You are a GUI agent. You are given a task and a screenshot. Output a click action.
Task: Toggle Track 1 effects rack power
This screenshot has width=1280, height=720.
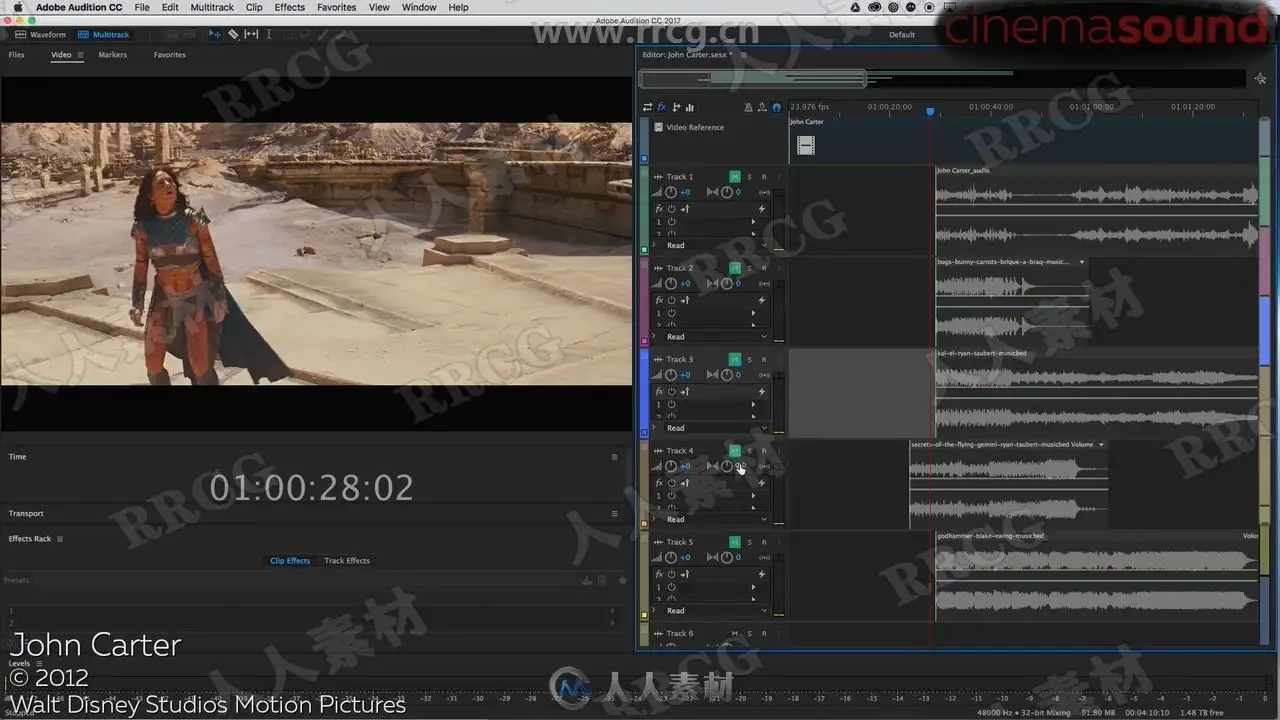coord(671,209)
